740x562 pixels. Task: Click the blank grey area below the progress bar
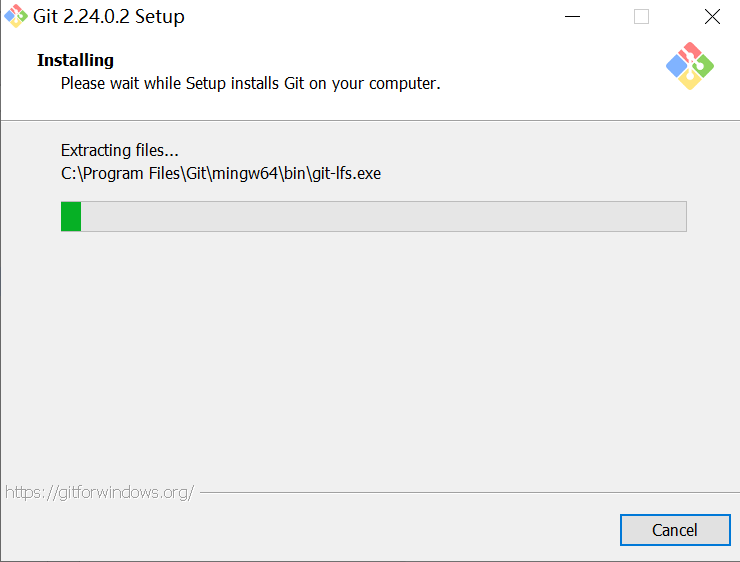370,360
